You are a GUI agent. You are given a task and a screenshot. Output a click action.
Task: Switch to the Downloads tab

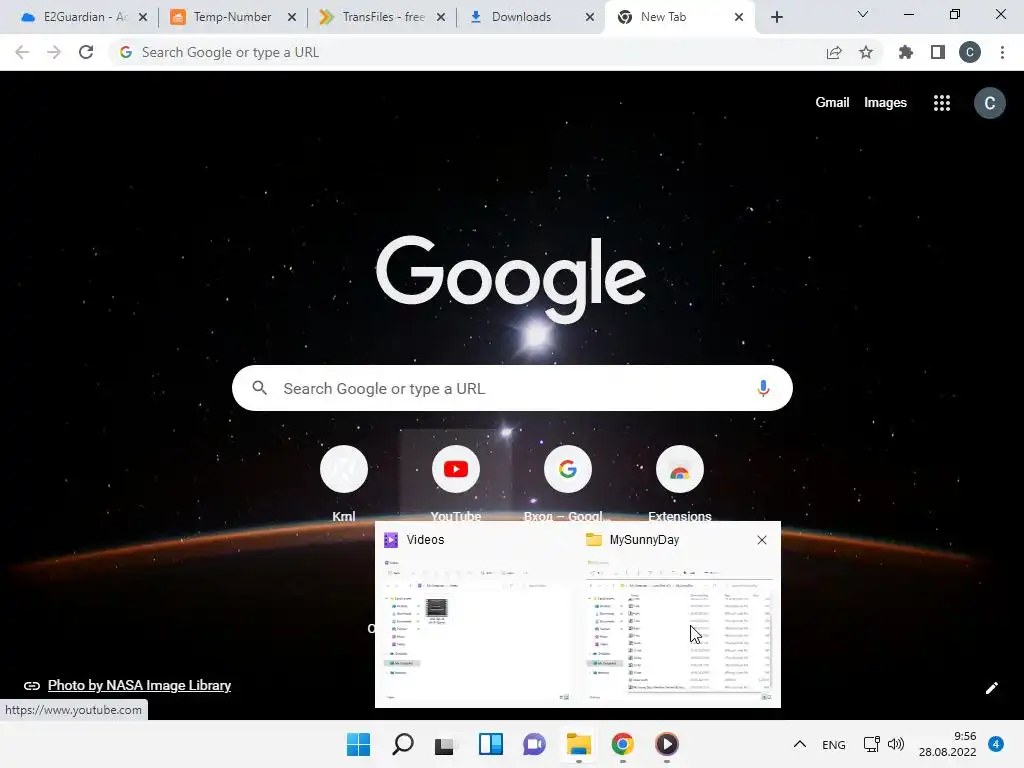[x=521, y=17]
